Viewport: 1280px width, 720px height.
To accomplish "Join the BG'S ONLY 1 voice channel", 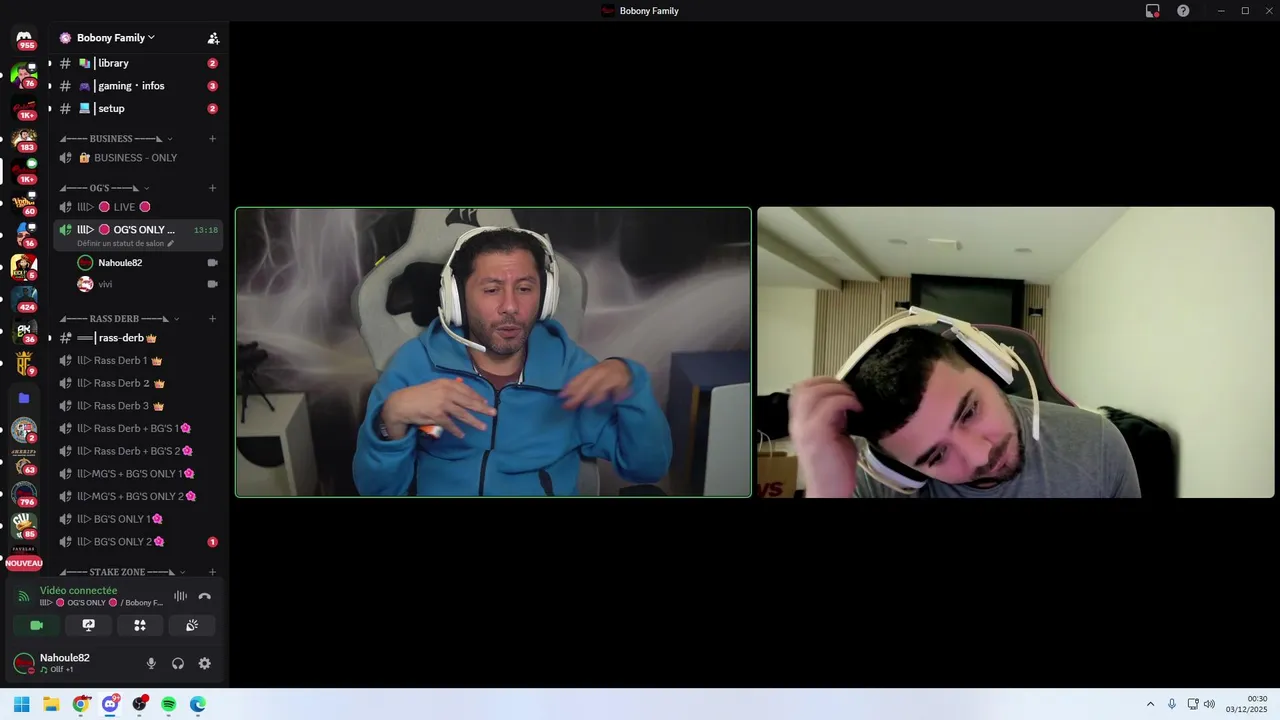I will 138,519.
